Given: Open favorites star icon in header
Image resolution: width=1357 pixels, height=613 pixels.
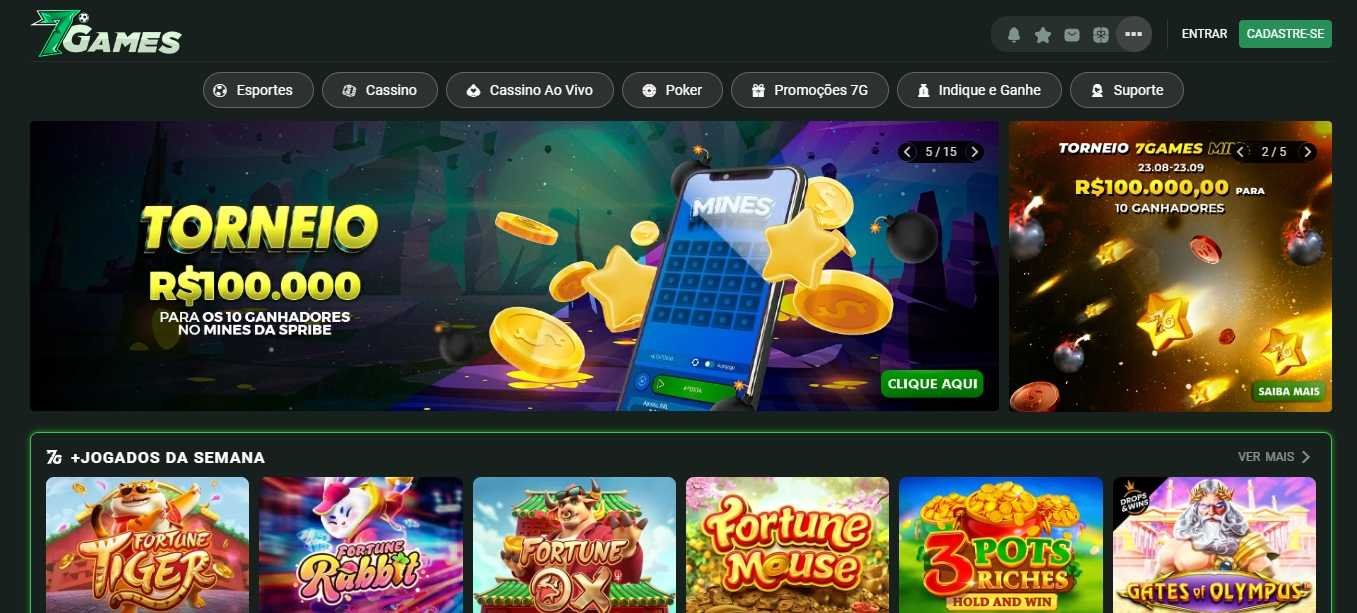Looking at the screenshot, I should tap(1043, 35).
